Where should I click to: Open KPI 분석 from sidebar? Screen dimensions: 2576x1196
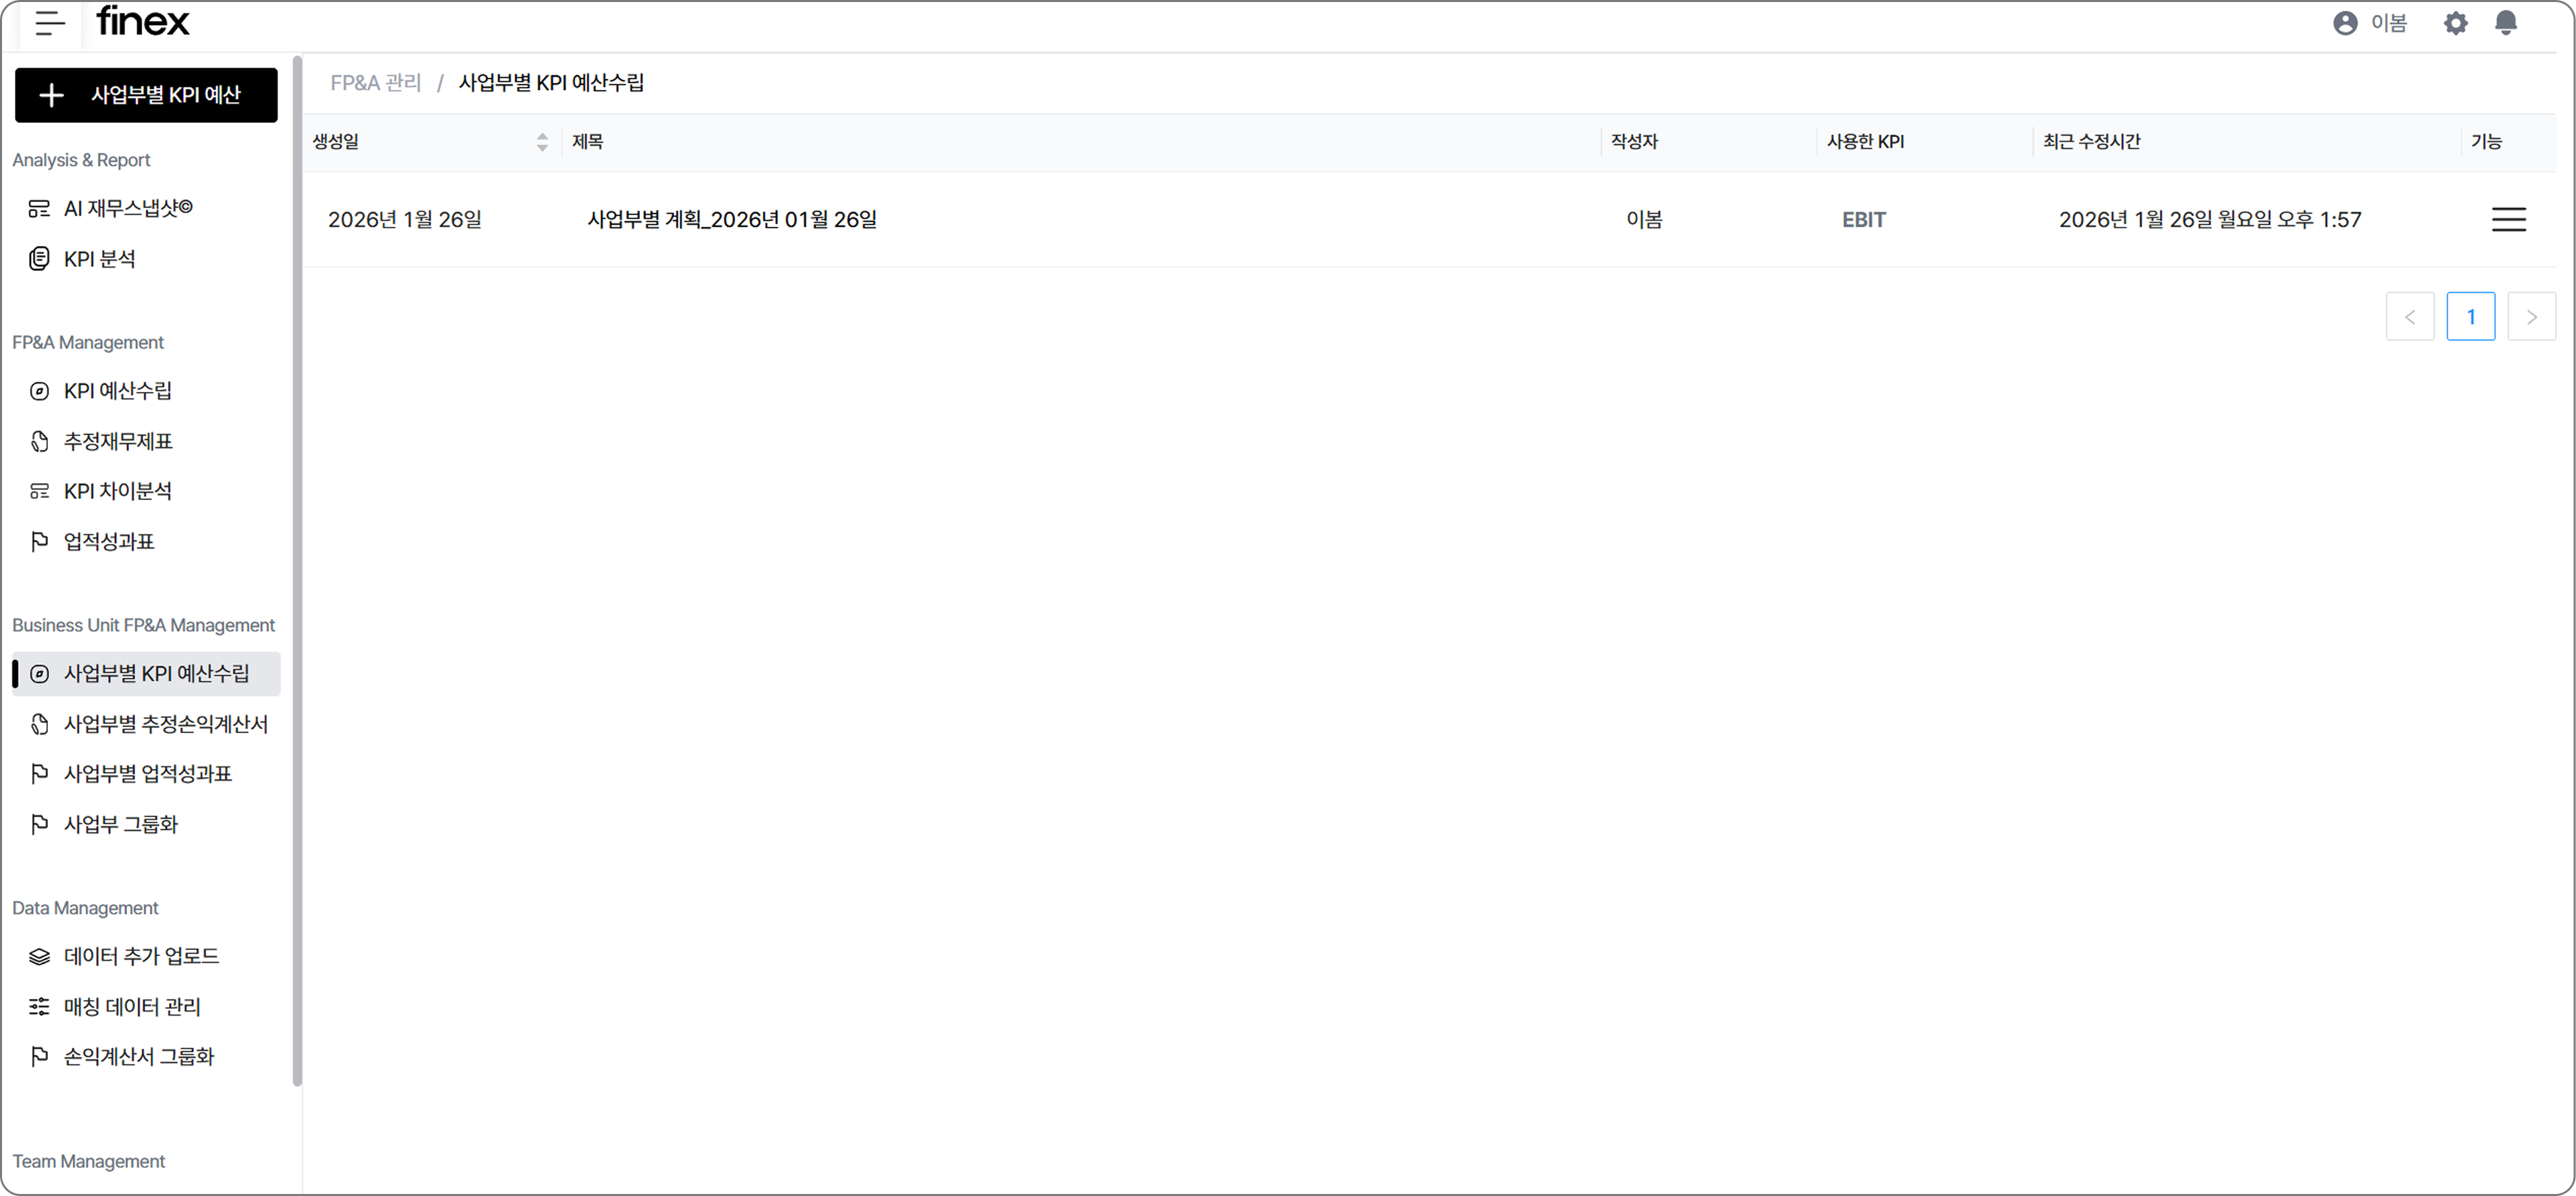99,259
